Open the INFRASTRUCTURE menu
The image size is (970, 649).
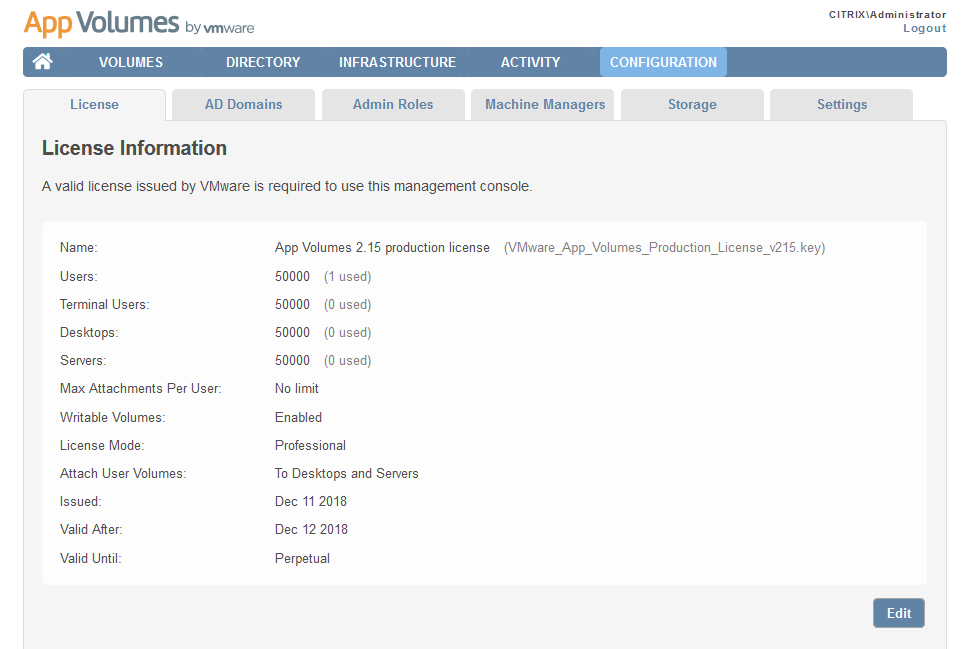click(397, 62)
